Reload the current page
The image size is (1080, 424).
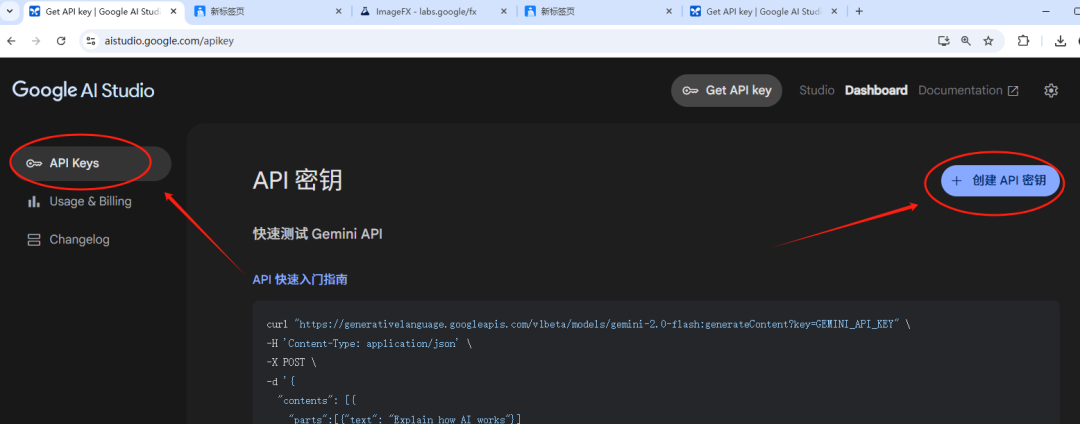(61, 41)
